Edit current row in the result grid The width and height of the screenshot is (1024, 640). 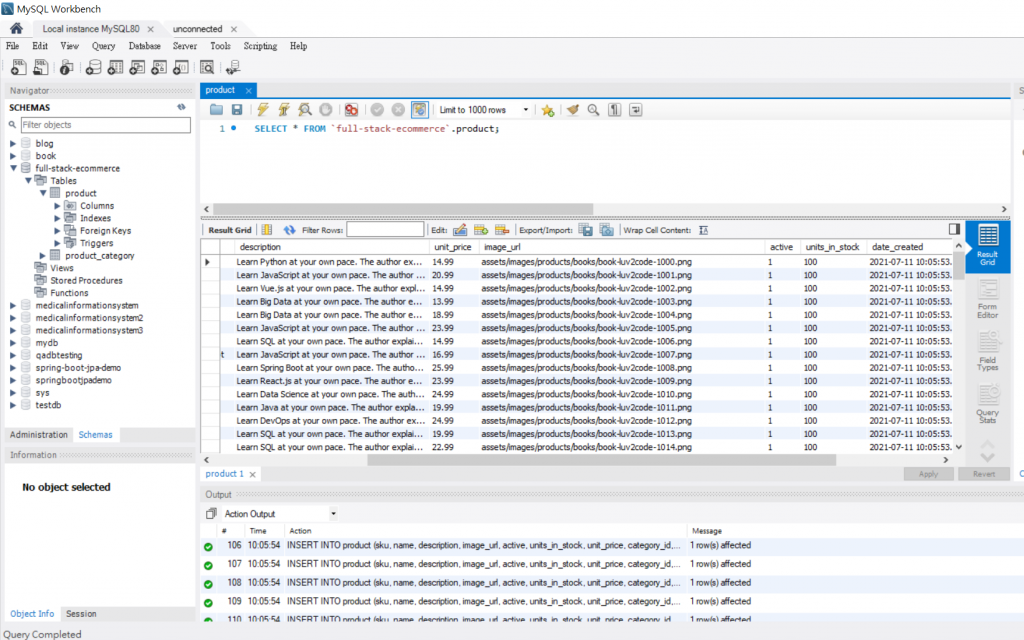[460, 230]
